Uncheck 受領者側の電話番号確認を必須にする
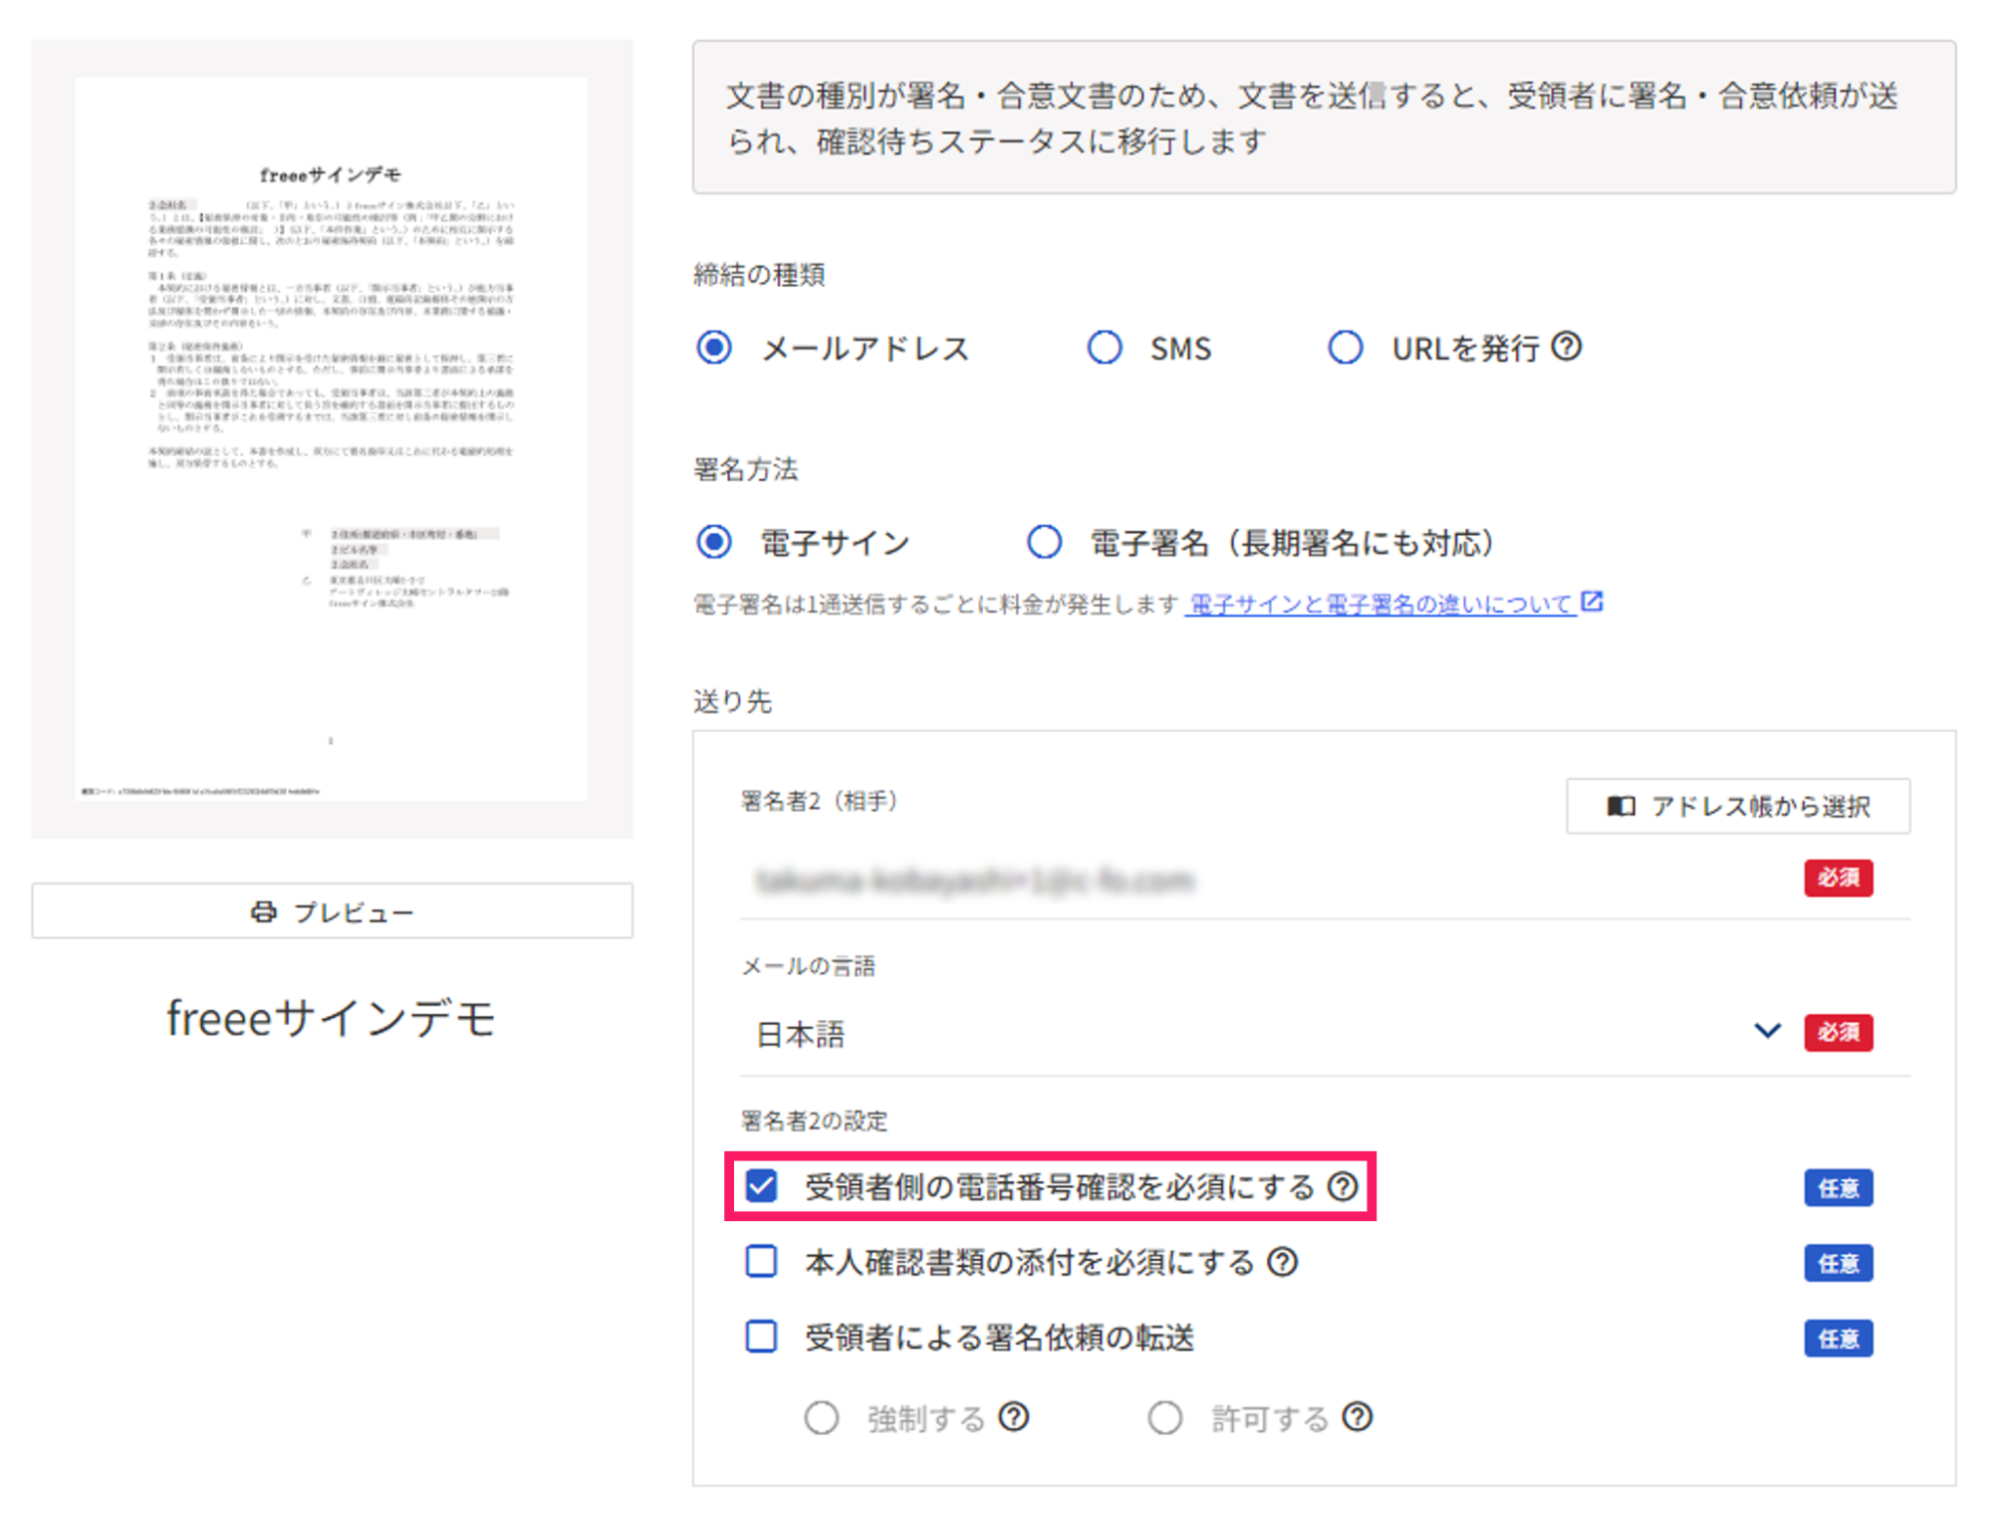Viewport: 1999px width, 1527px height. point(762,1187)
